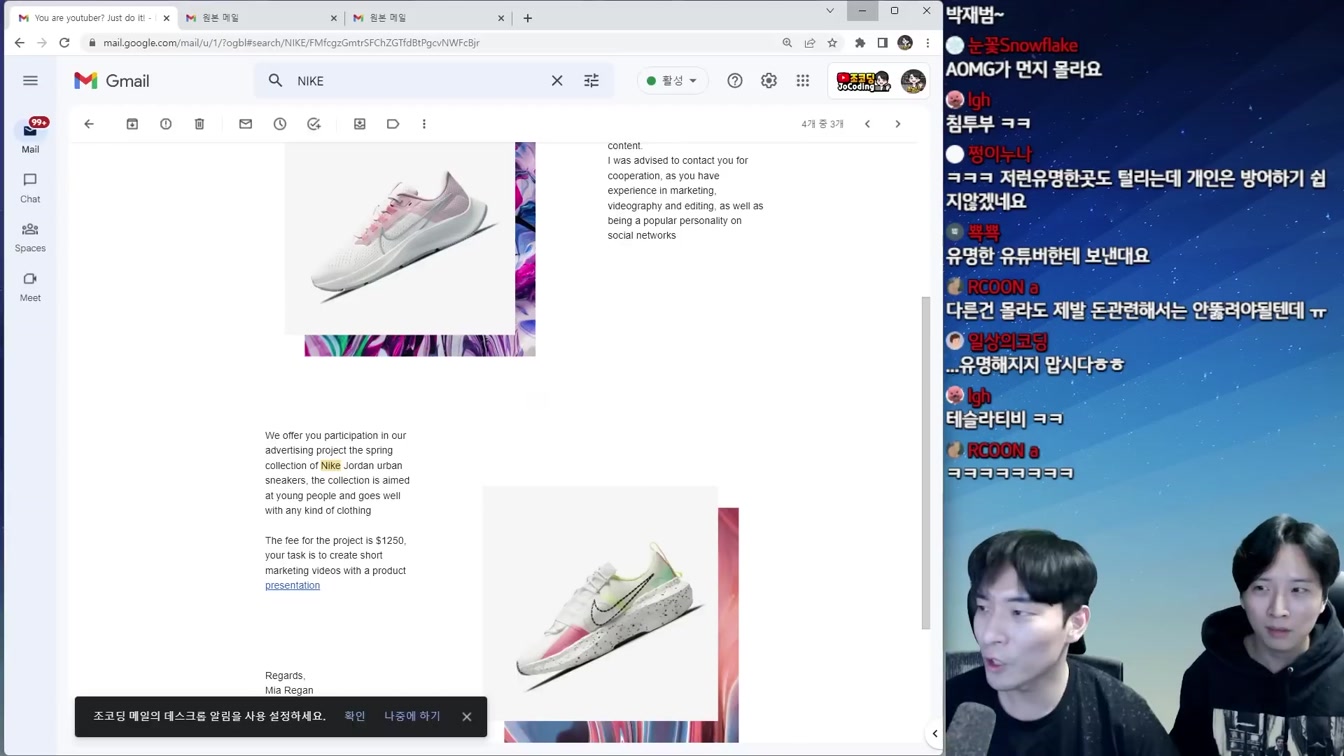Archive this email
This screenshot has width=1344, height=756.
tap(132, 124)
